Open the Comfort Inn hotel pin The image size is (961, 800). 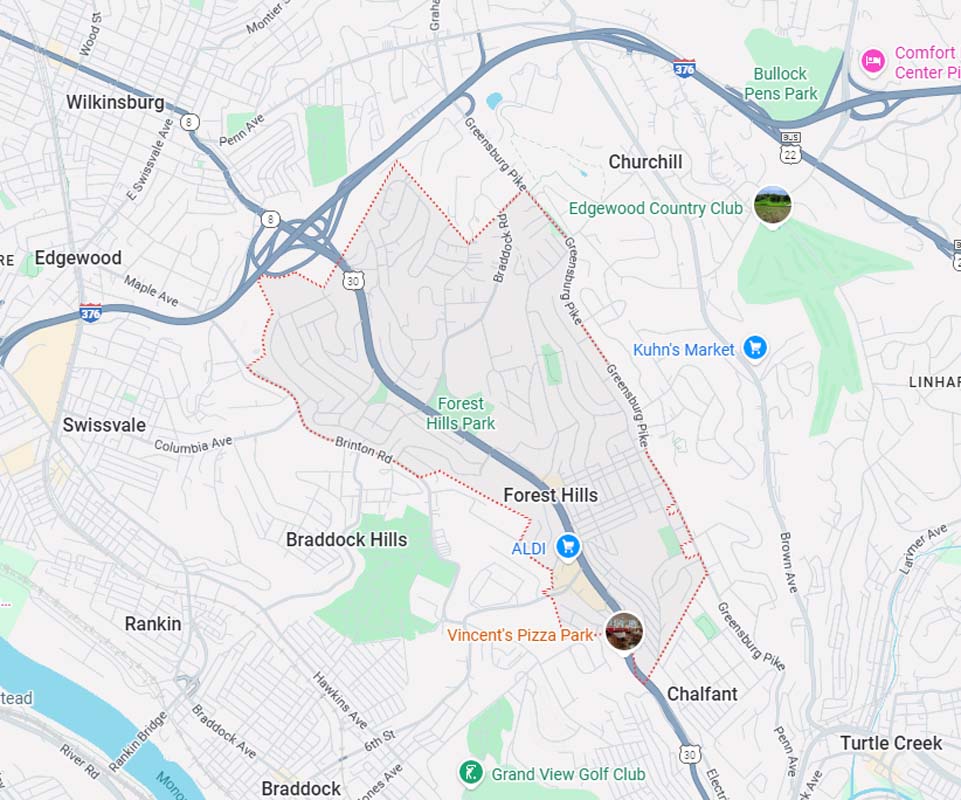tap(873, 61)
